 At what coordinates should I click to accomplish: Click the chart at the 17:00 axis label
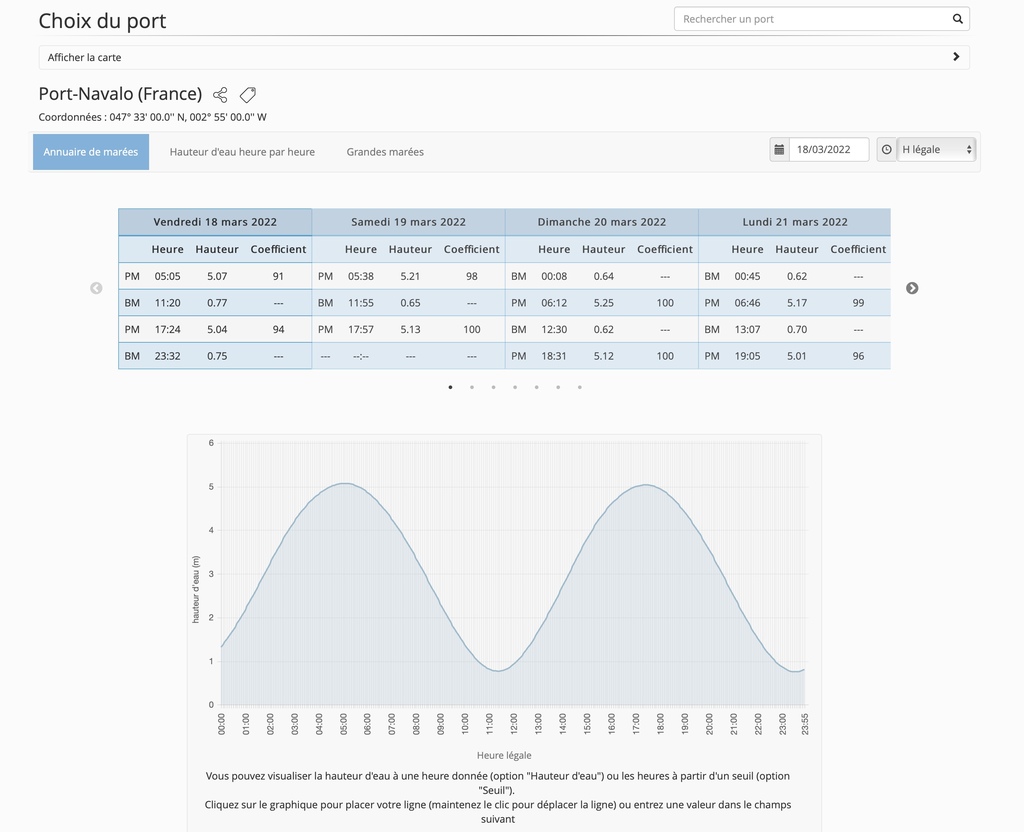tap(636, 724)
